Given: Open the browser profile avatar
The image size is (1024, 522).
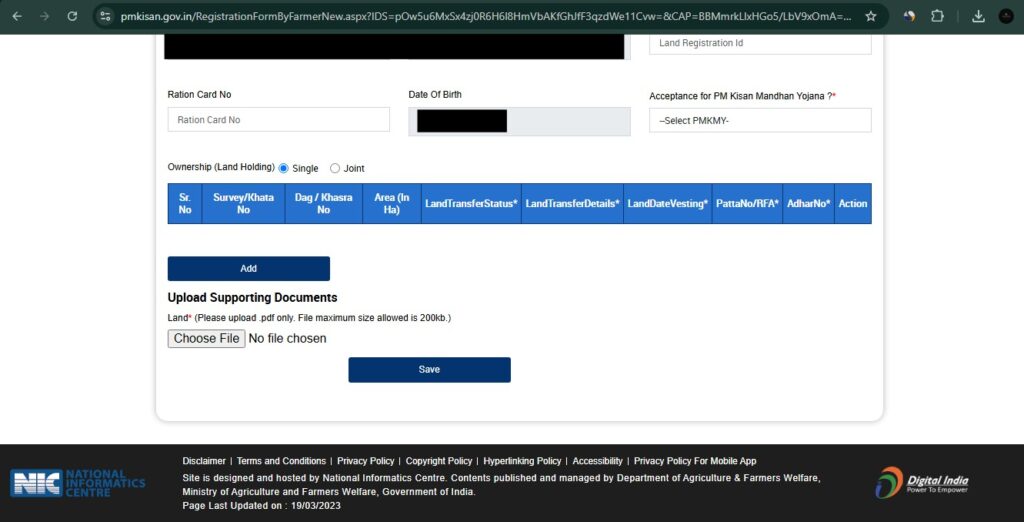Looking at the screenshot, I should 1005,16.
